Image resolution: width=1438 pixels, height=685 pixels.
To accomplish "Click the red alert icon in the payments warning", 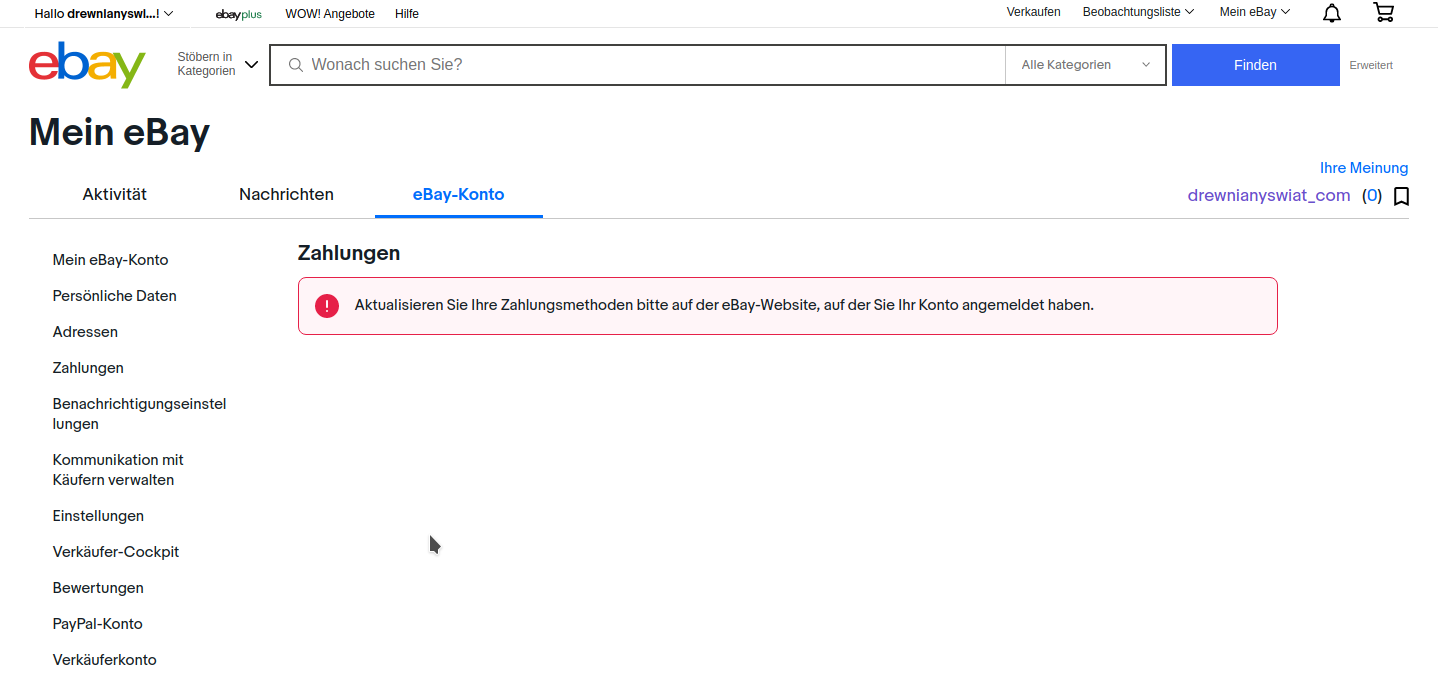I will (327, 305).
